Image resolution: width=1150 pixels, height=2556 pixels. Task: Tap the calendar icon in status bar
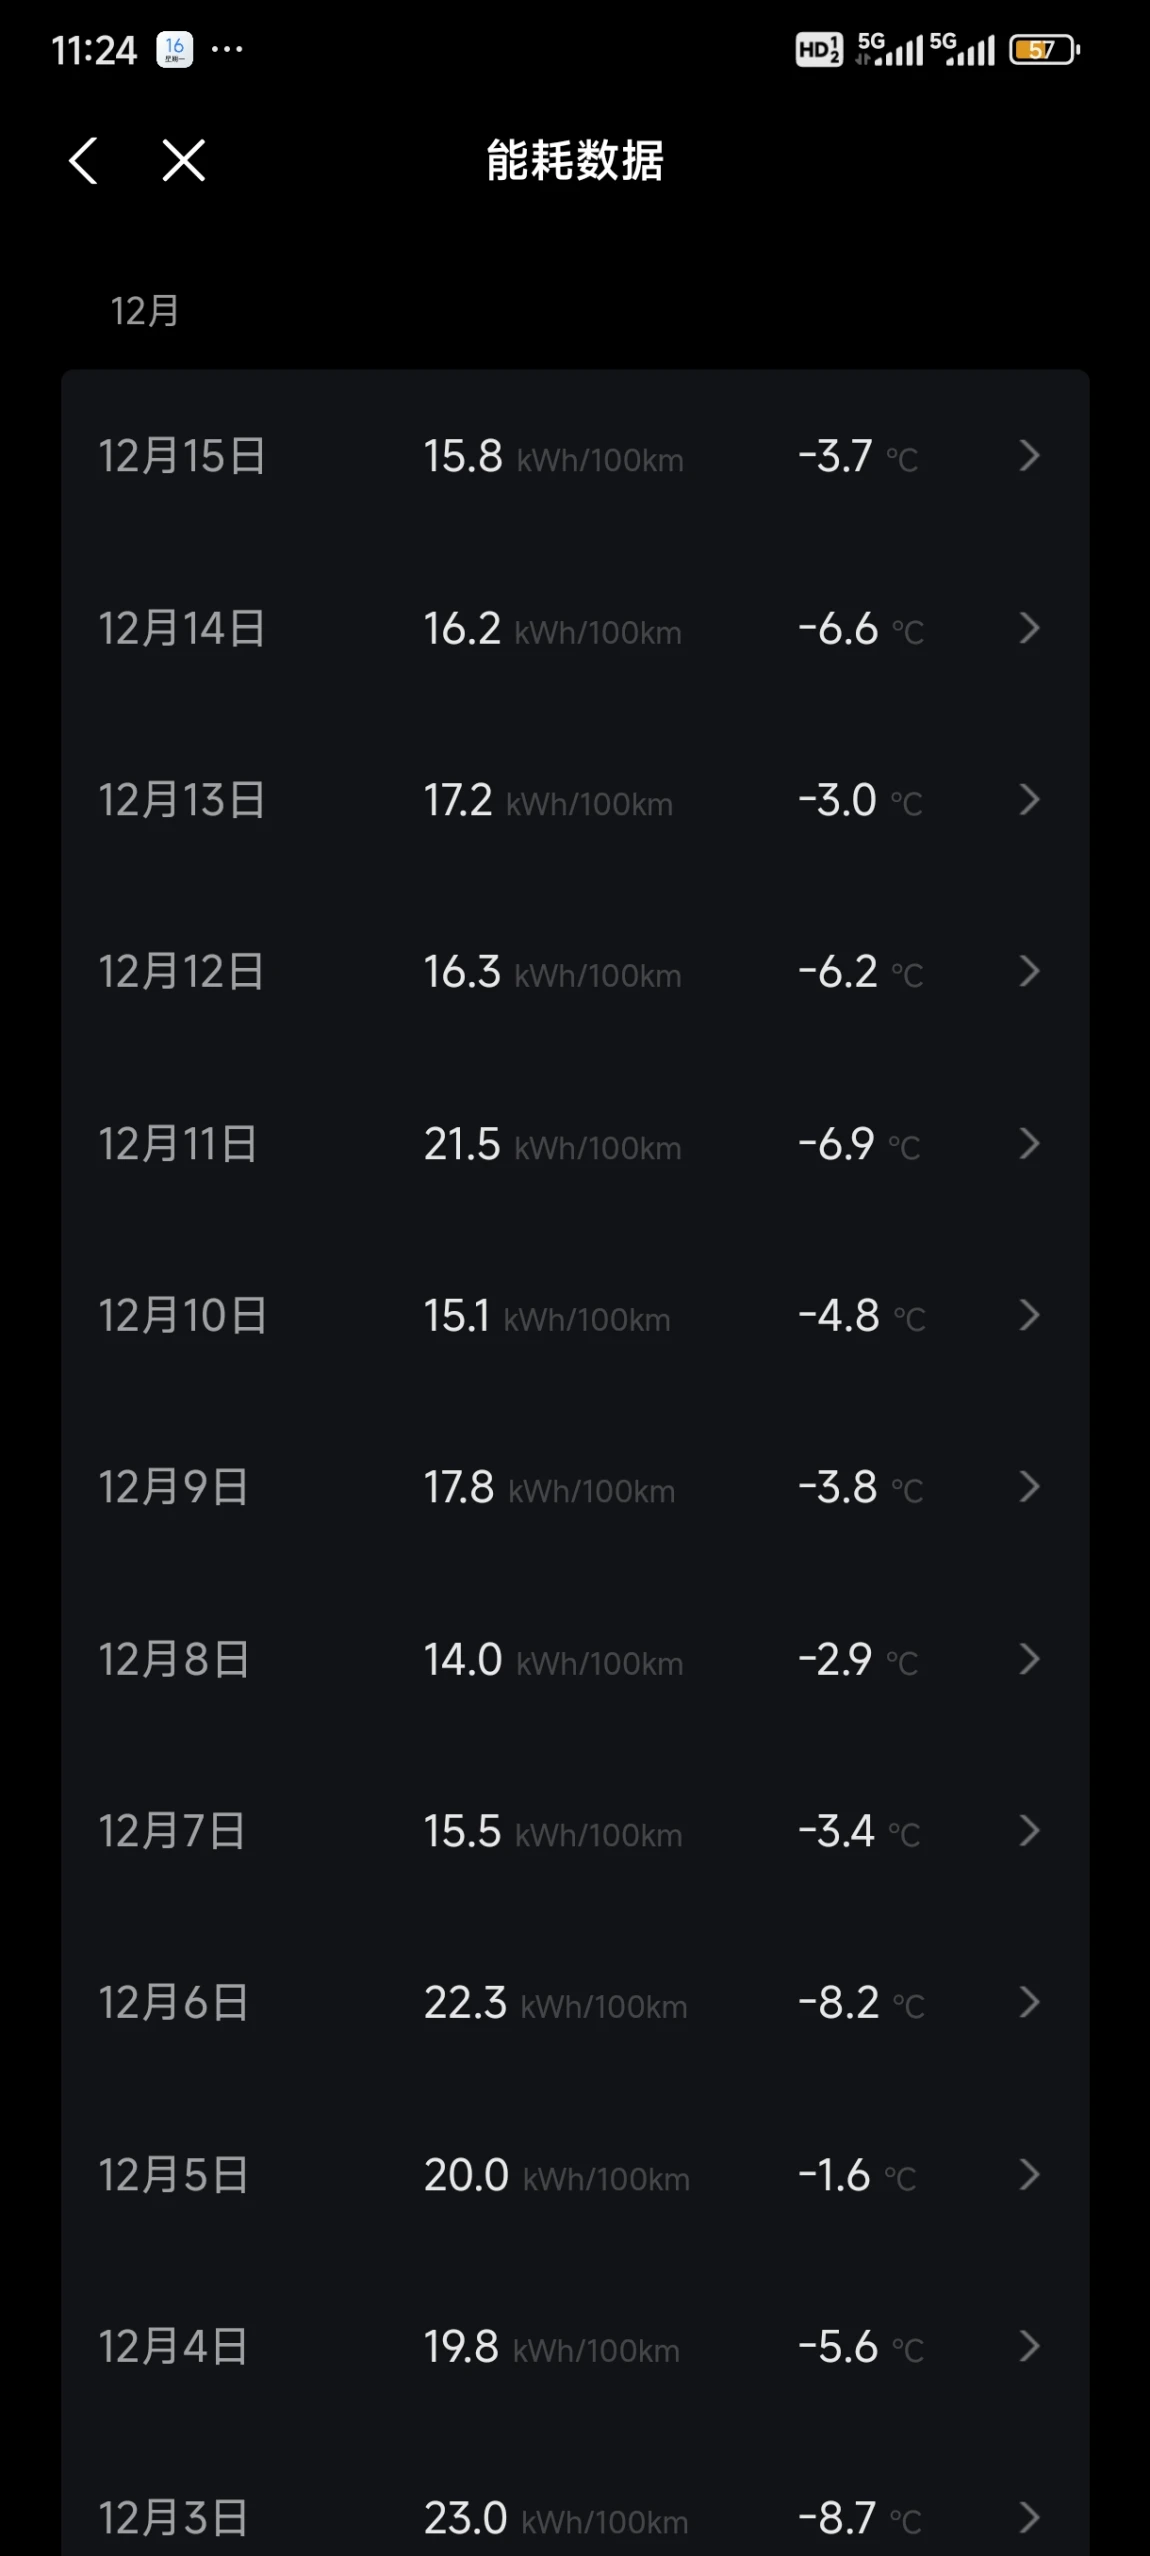[175, 49]
